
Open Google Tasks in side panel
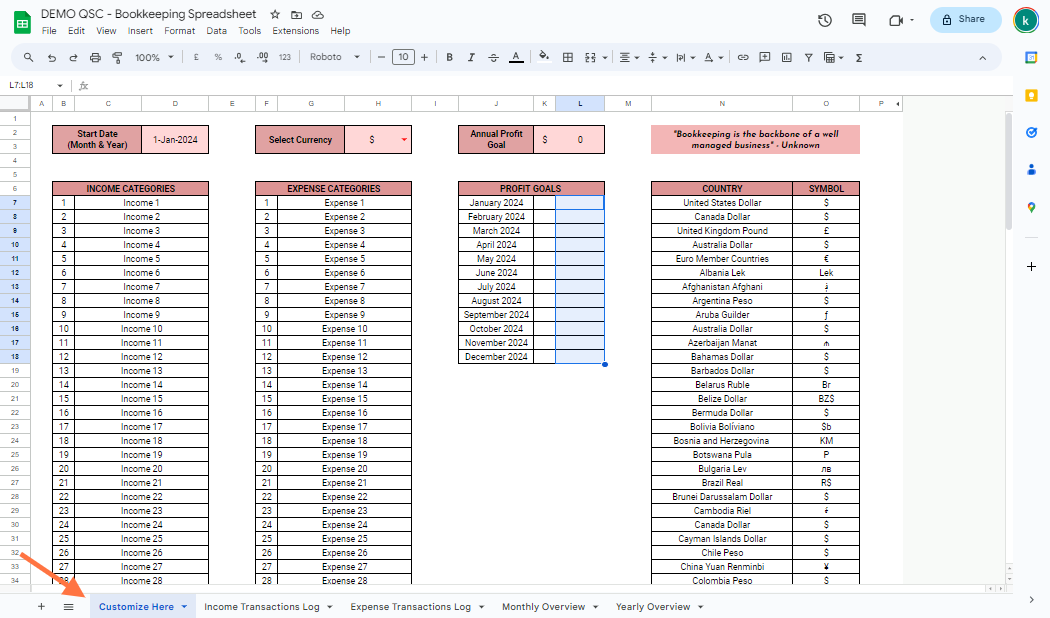1031,133
